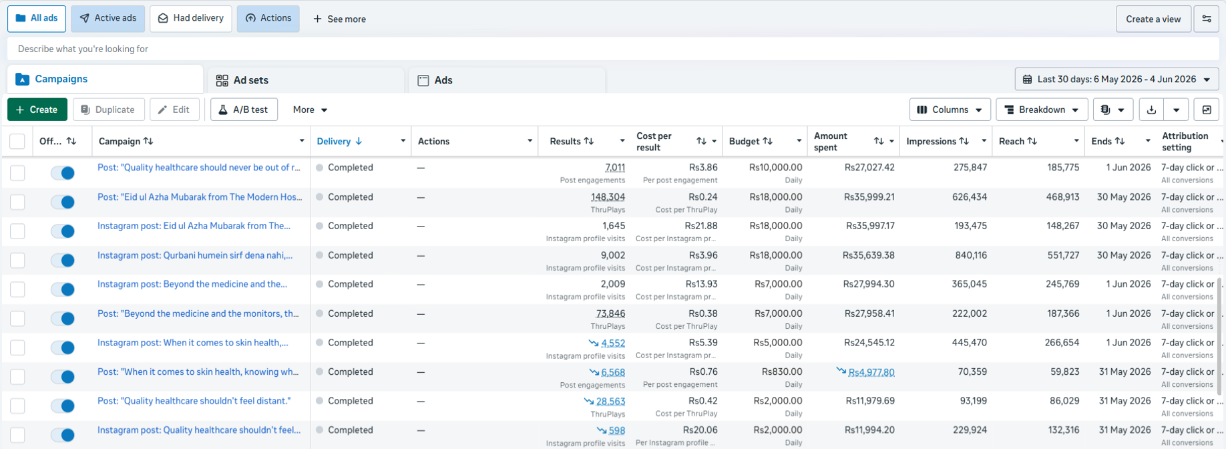Image resolution: width=1226 pixels, height=449 pixels.
Task: Click the Ad sets grid icon
Action: (222, 80)
